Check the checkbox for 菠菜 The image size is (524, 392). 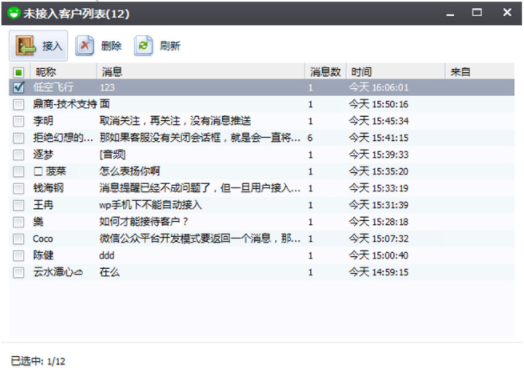19,171
